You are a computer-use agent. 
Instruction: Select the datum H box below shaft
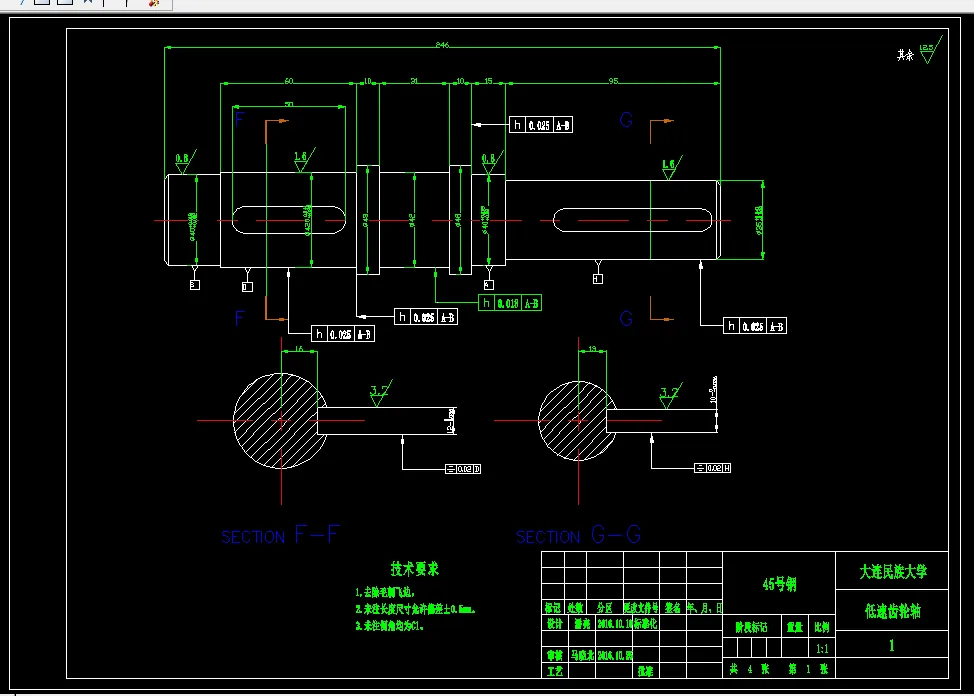pyautogui.click(x=598, y=279)
